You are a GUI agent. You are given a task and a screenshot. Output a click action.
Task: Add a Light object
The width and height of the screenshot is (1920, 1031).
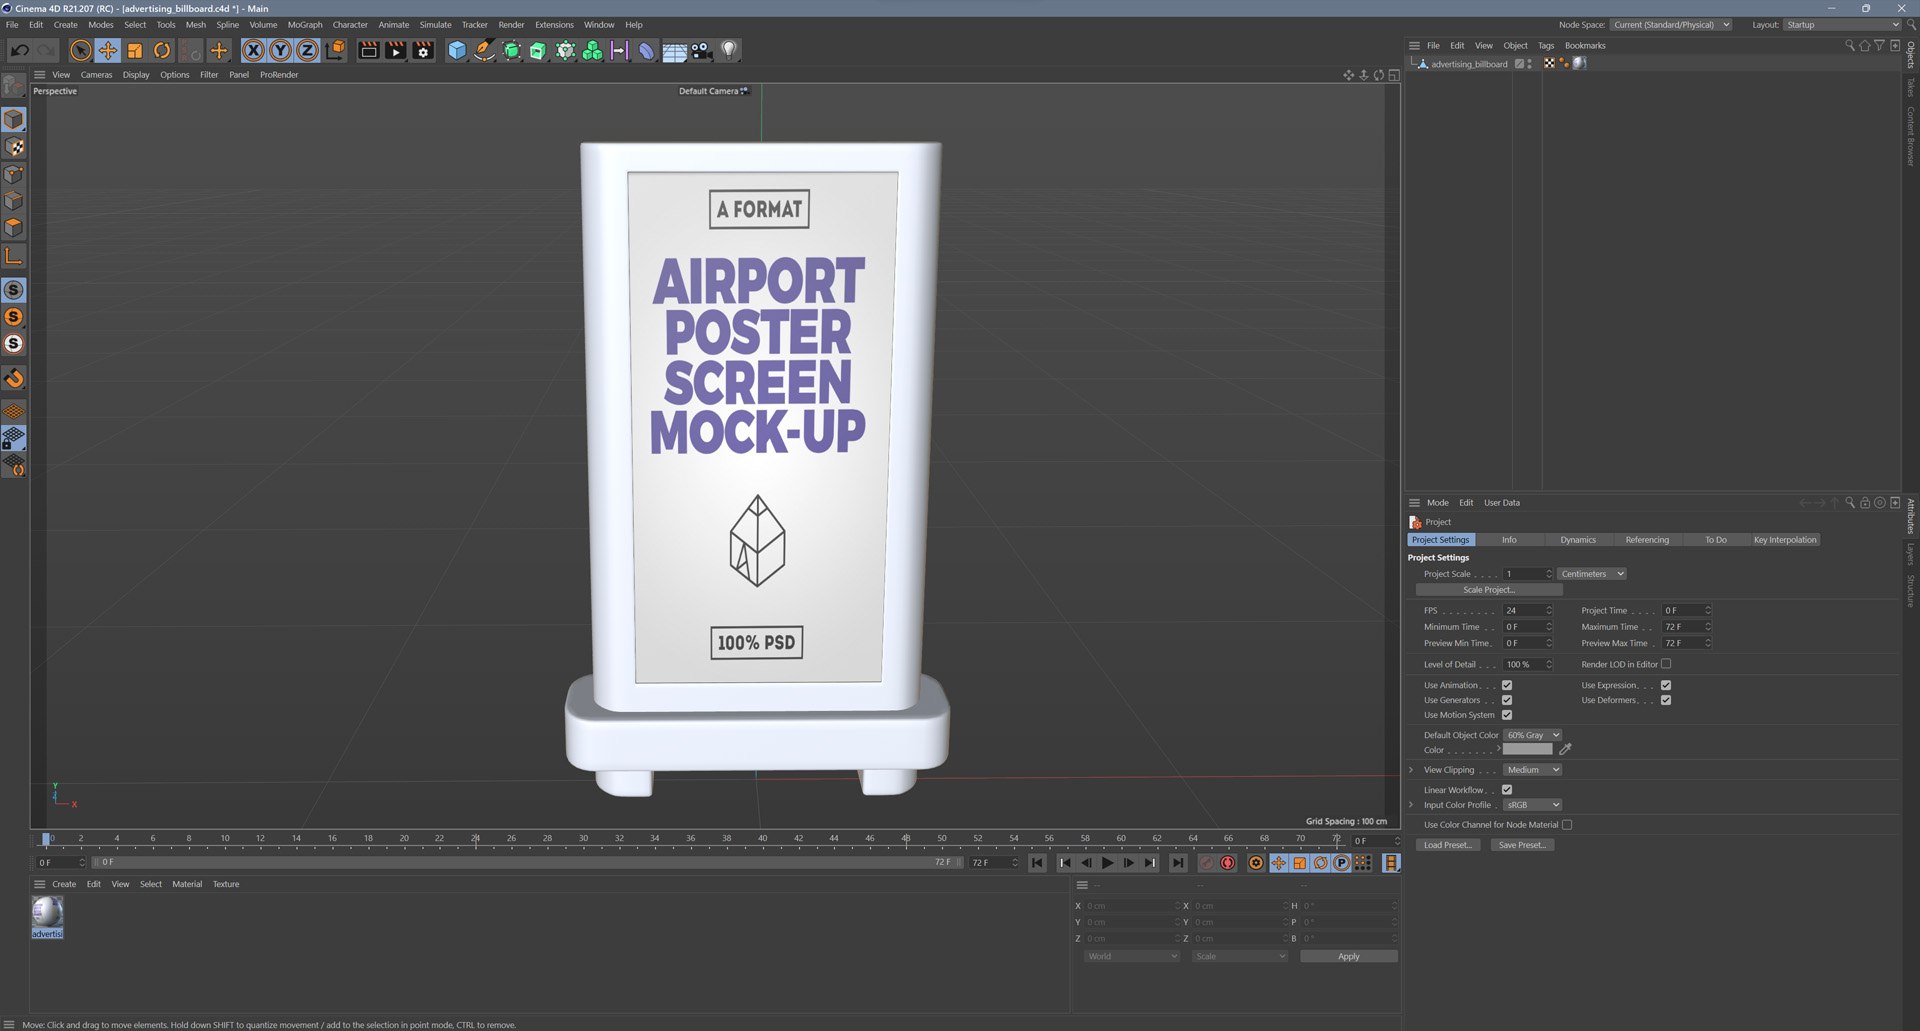(729, 50)
